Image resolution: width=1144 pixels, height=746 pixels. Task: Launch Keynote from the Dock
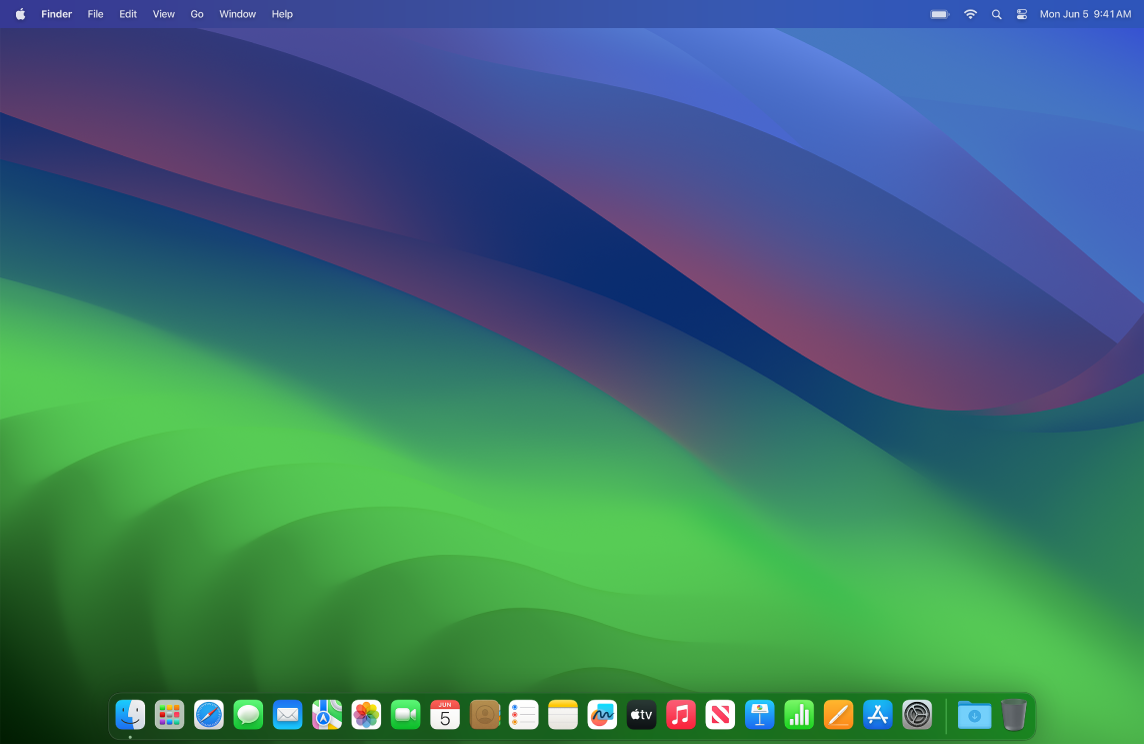coord(759,714)
